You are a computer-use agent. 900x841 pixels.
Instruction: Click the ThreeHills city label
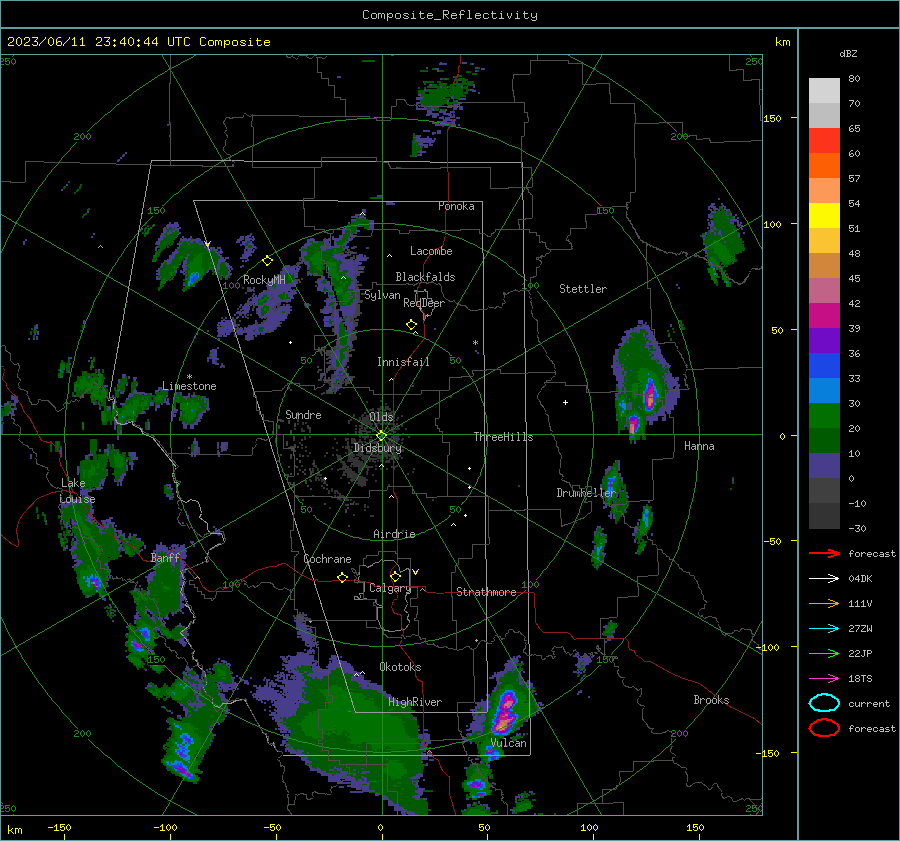(x=503, y=437)
